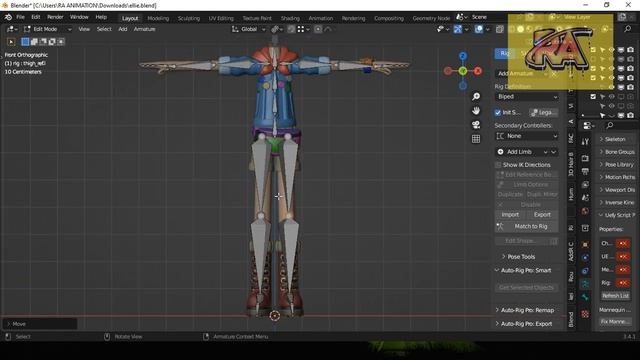Screen dimensions: 640x360
Task: Click the blue Z axis of gizmo
Action: [x=462, y=56]
